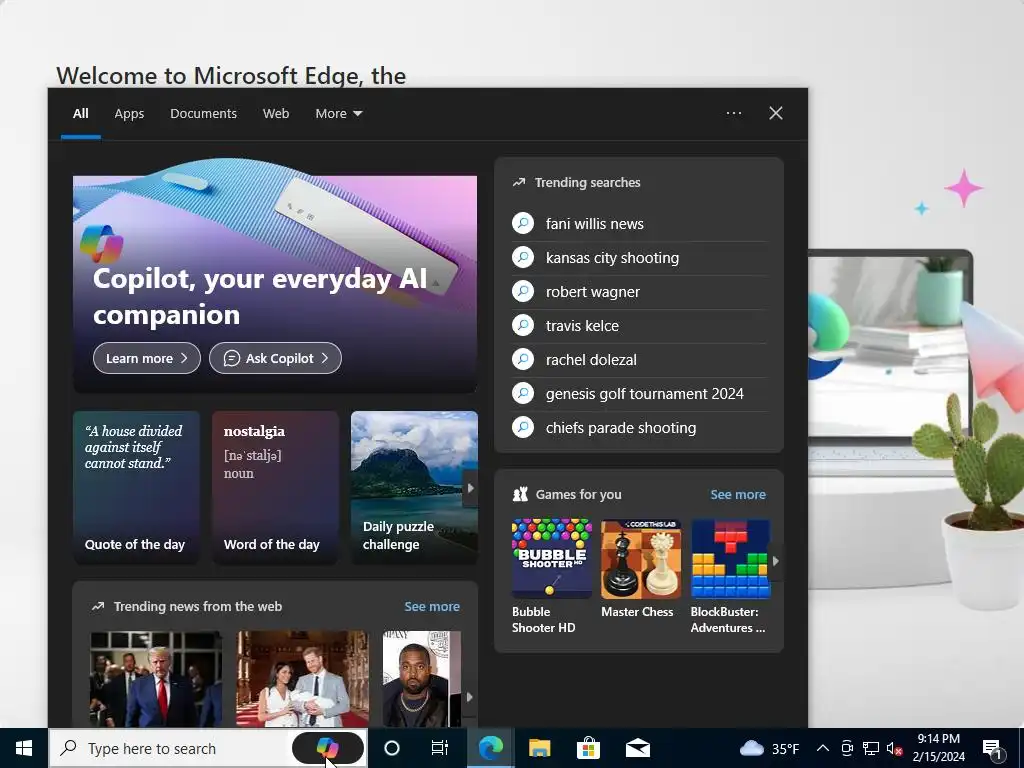Search for rachel dolezal
The height and width of the screenshot is (768, 1024).
pos(591,359)
